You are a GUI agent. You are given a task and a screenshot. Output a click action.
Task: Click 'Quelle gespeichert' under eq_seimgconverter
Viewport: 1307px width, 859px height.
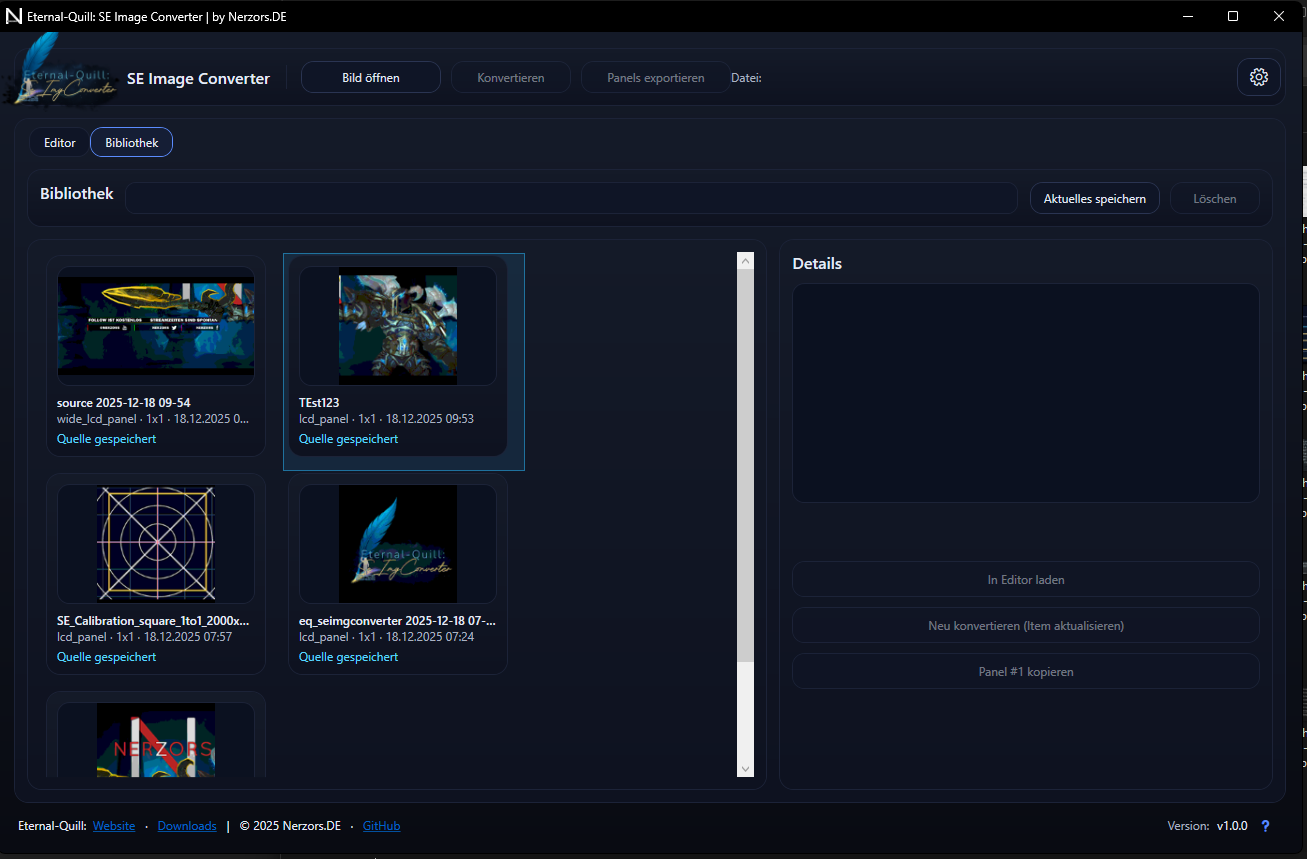click(348, 657)
